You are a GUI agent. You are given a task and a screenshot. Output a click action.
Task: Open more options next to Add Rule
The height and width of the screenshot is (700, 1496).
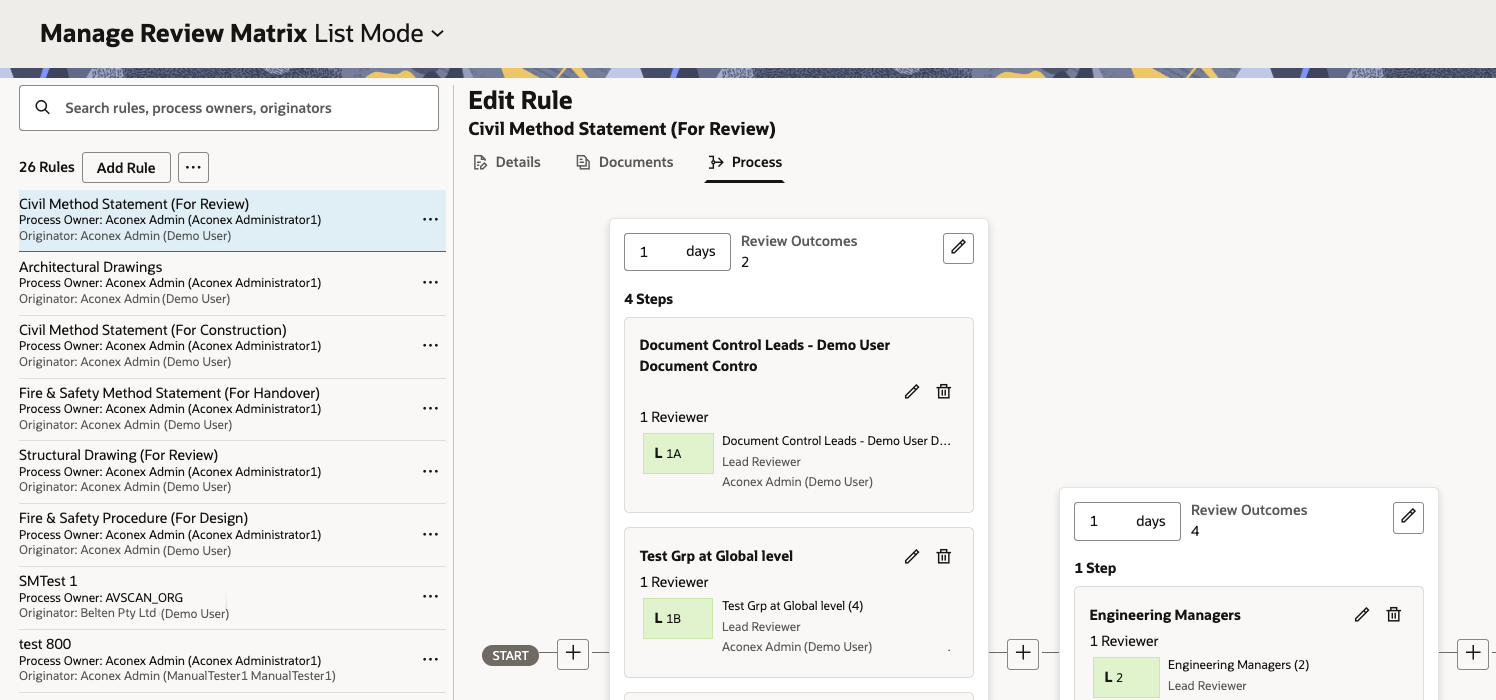(x=193, y=168)
